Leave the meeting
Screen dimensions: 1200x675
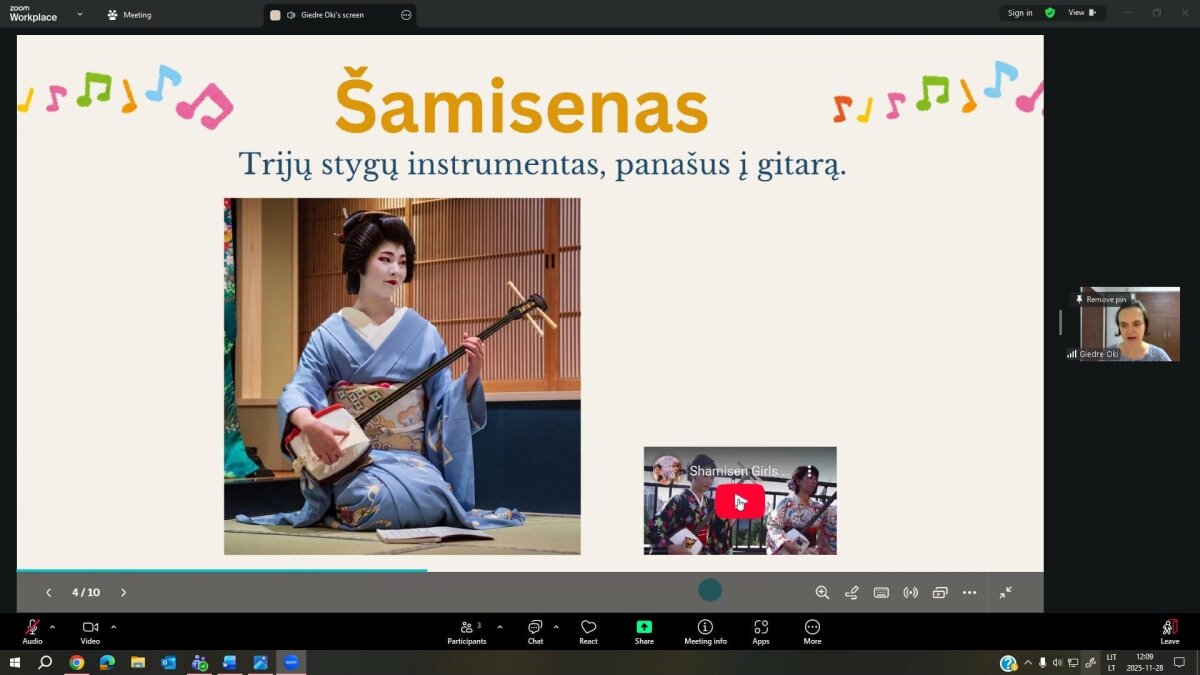[1169, 630]
